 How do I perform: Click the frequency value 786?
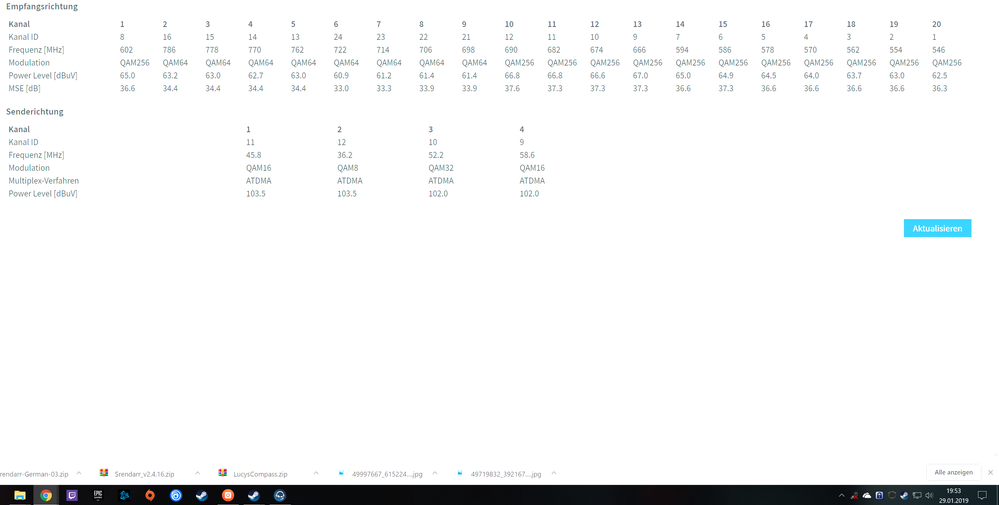pyautogui.click(x=169, y=50)
